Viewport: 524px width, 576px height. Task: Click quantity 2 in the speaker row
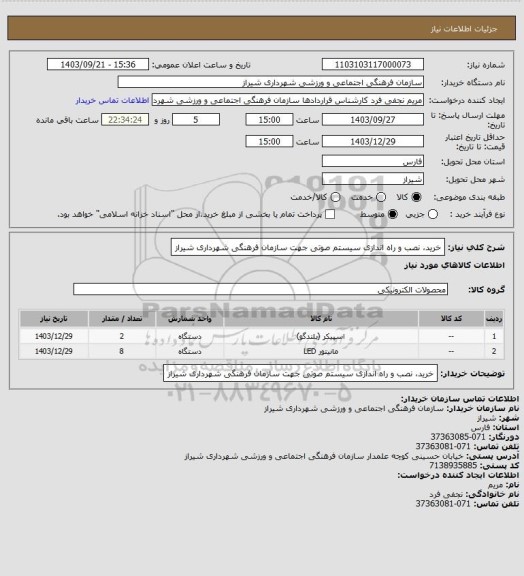pyautogui.click(x=122, y=336)
